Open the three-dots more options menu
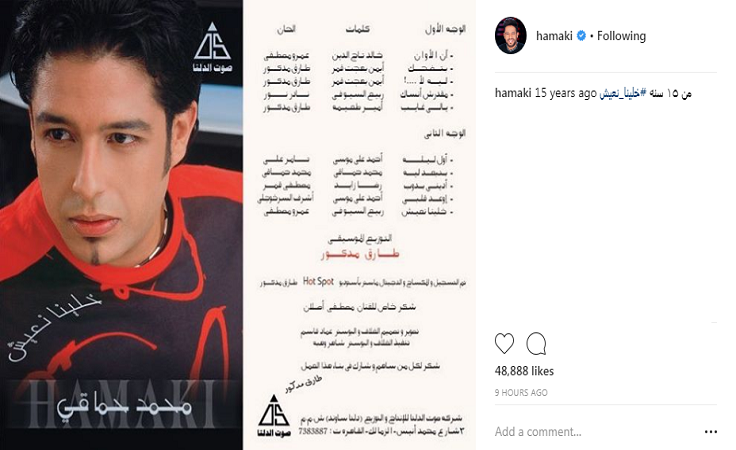 coord(711,432)
